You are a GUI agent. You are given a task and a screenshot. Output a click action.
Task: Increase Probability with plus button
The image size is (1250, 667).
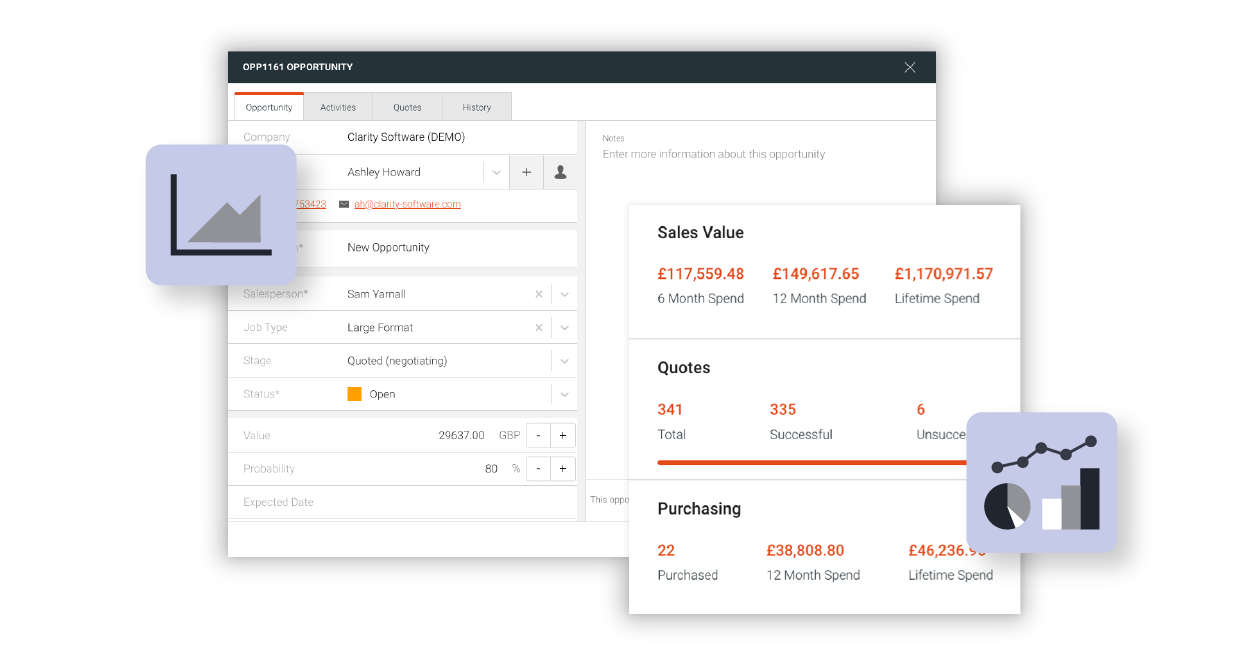(x=563, y=468)
